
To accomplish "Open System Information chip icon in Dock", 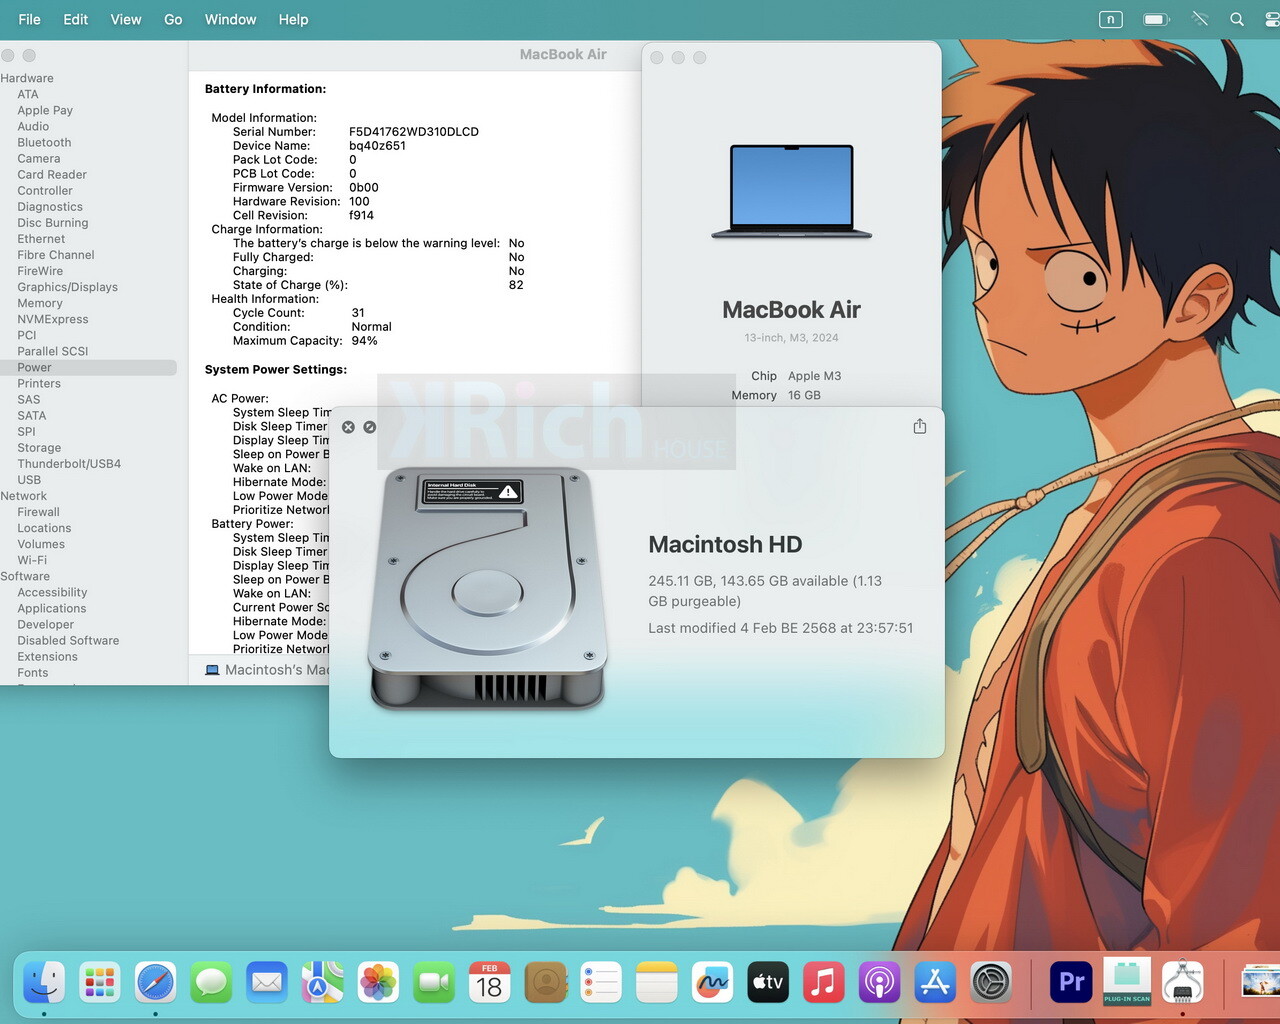I will point(1182,981).
